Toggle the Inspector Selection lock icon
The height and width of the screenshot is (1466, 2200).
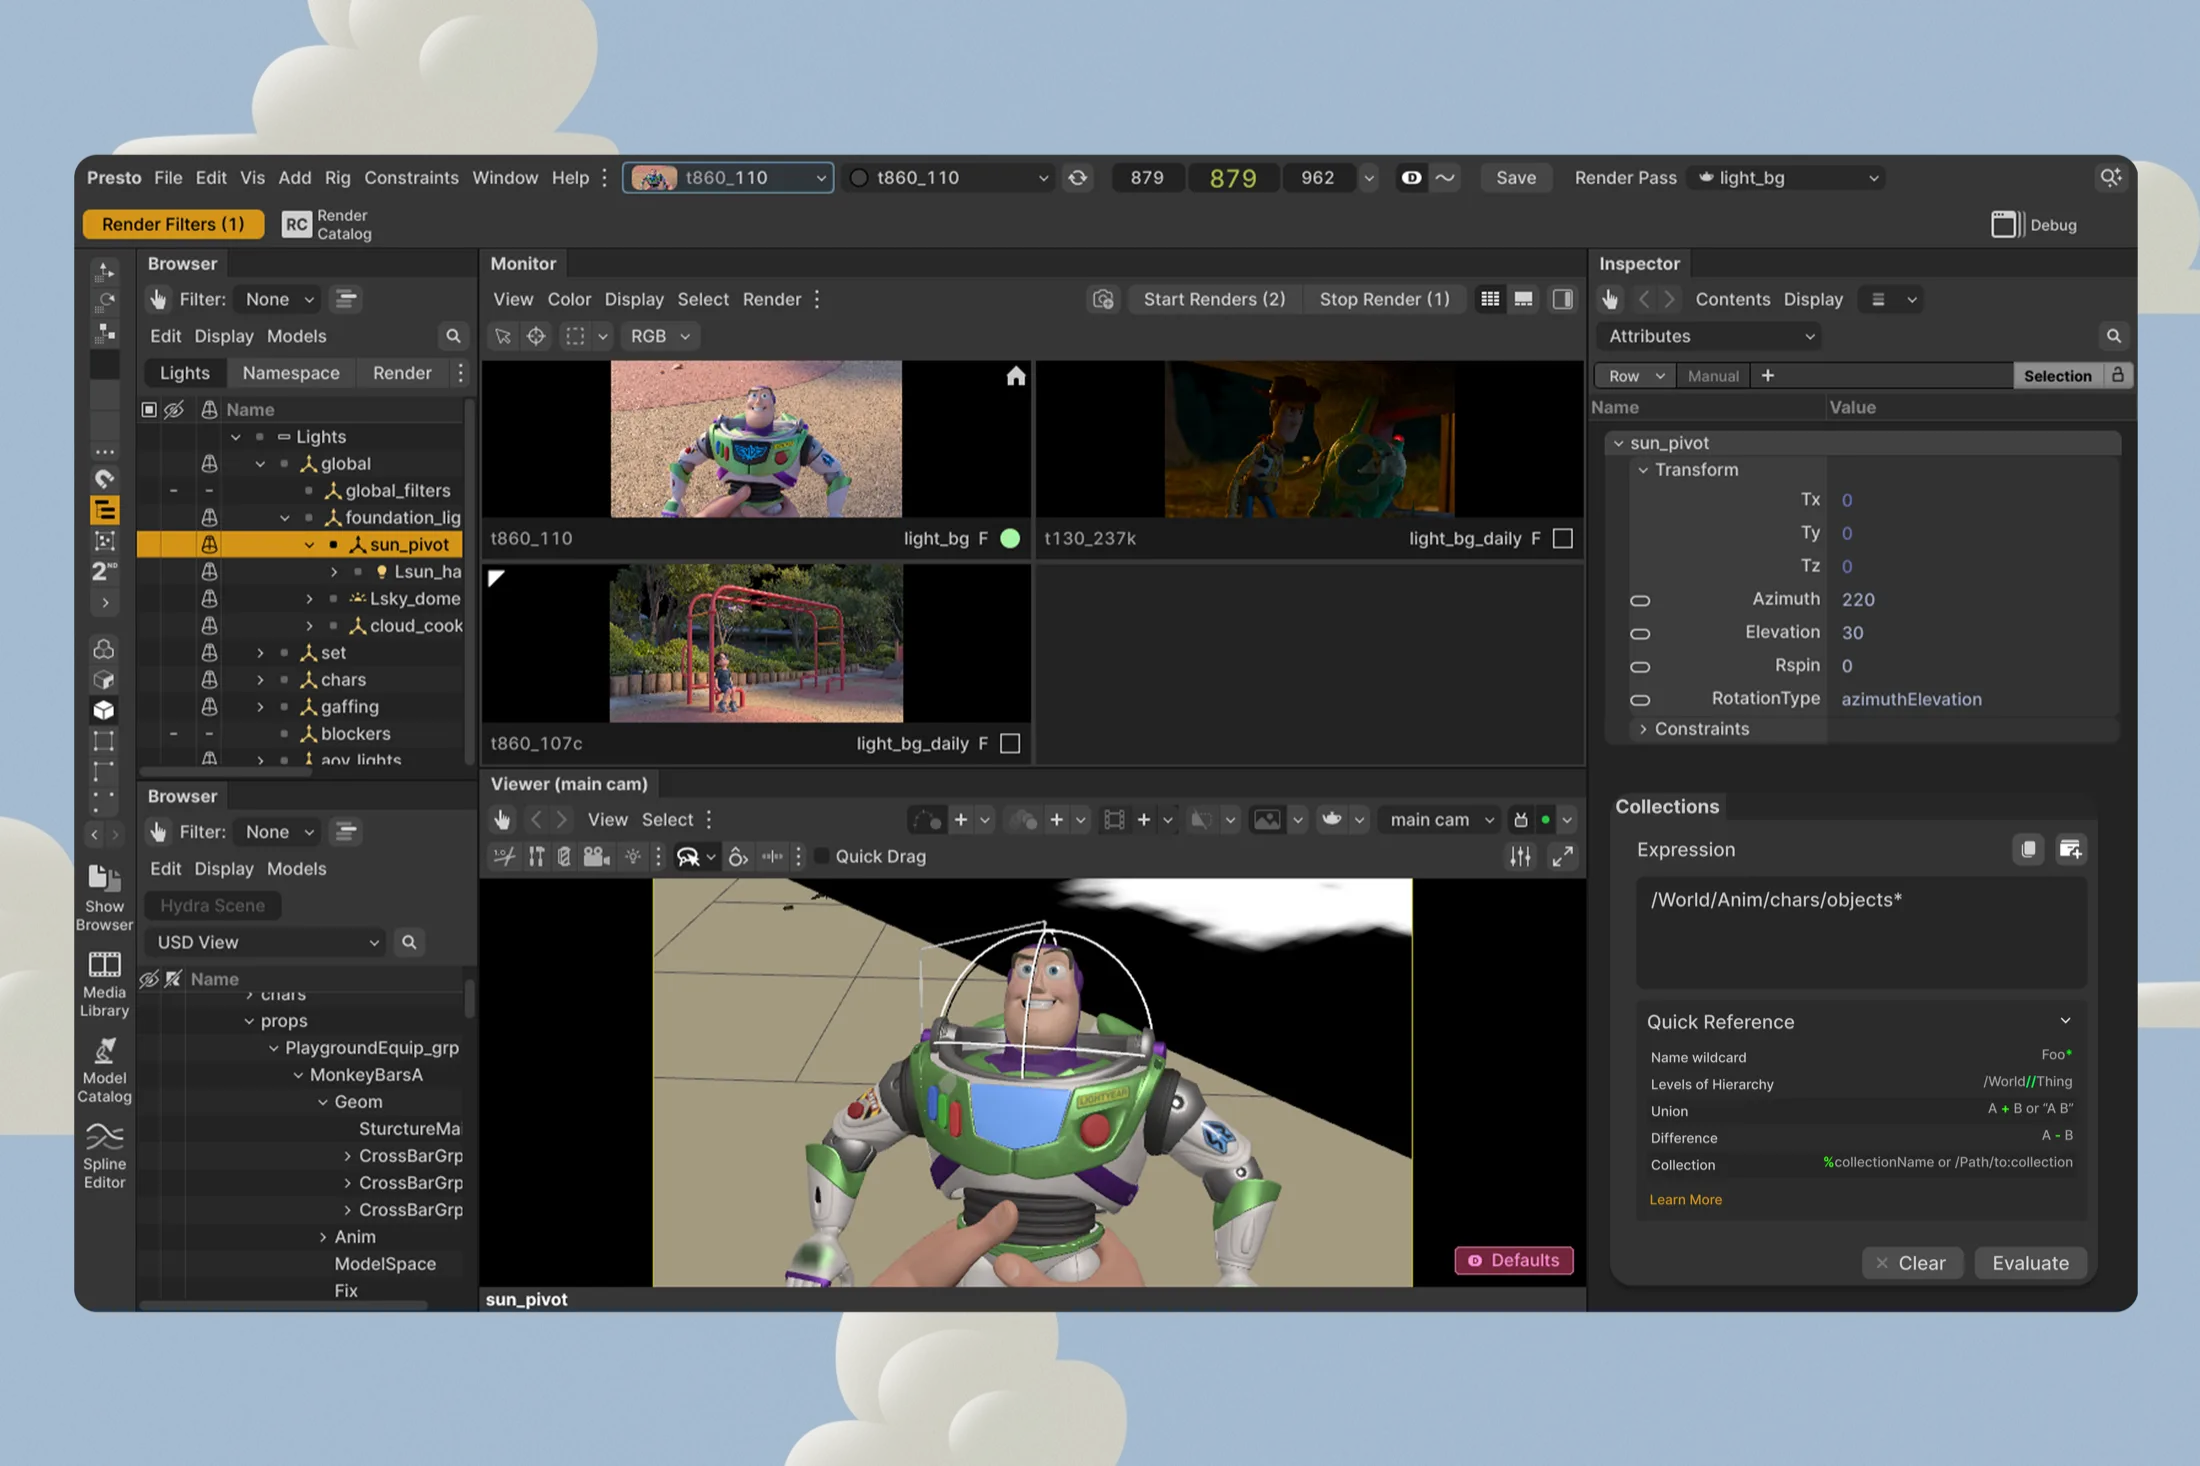point(2117,375)
